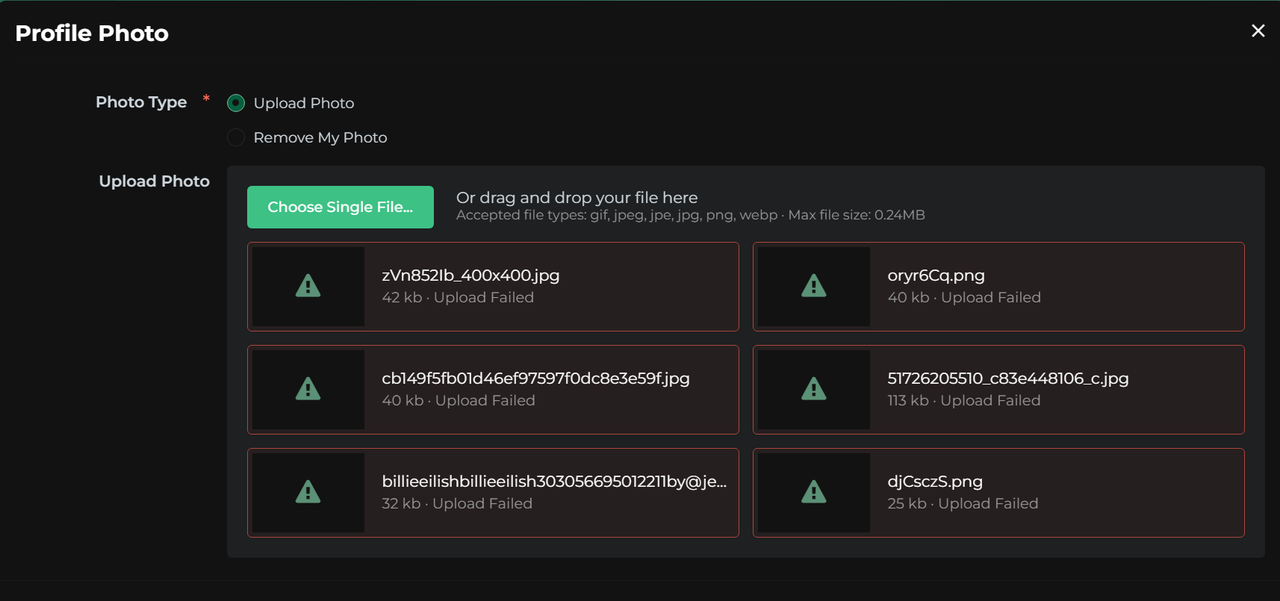Image resolution: width=1280 pixels, height=601 pixels.
Task: Click the Photo Type field label
Action: [141, 102]
